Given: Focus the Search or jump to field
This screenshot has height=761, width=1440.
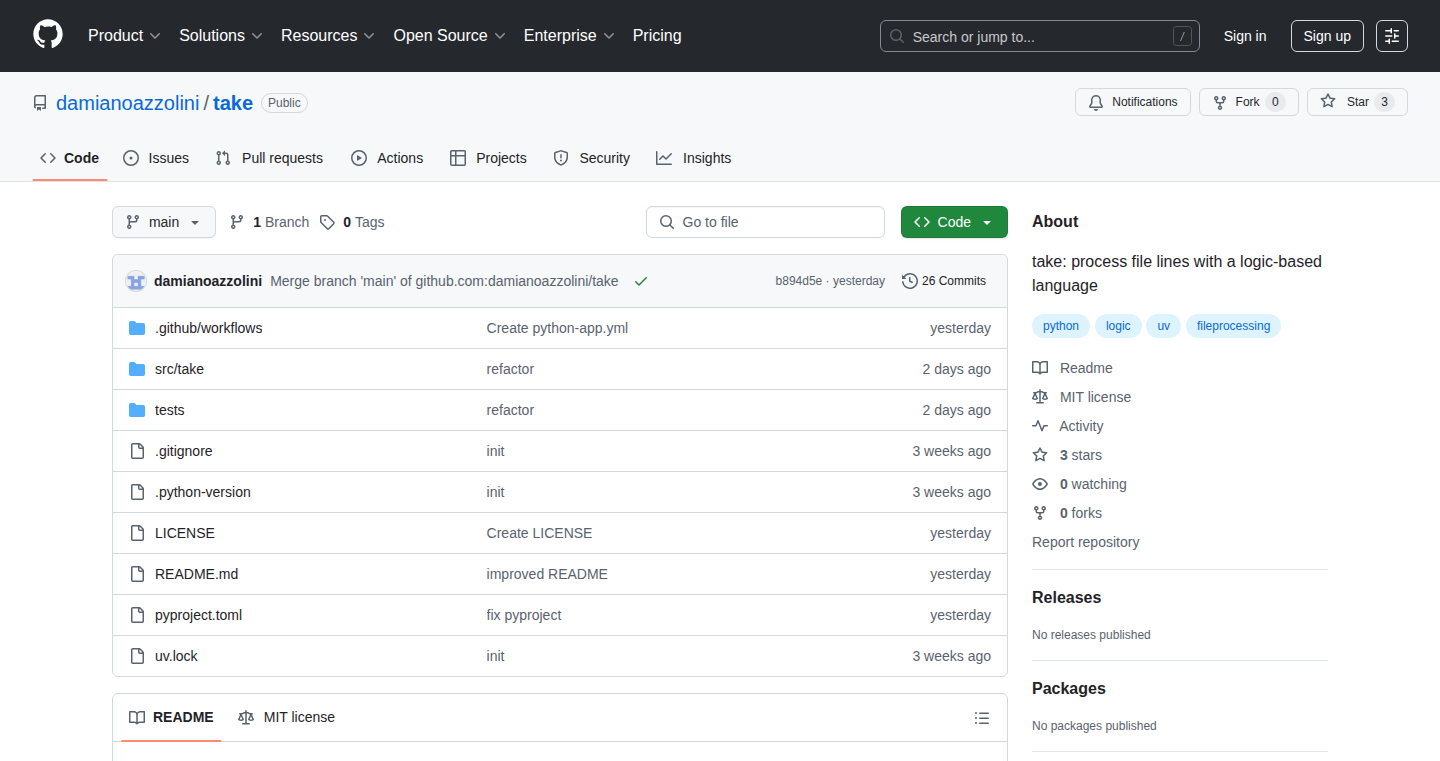Looking at the screenshot, I should [1040, 36].
